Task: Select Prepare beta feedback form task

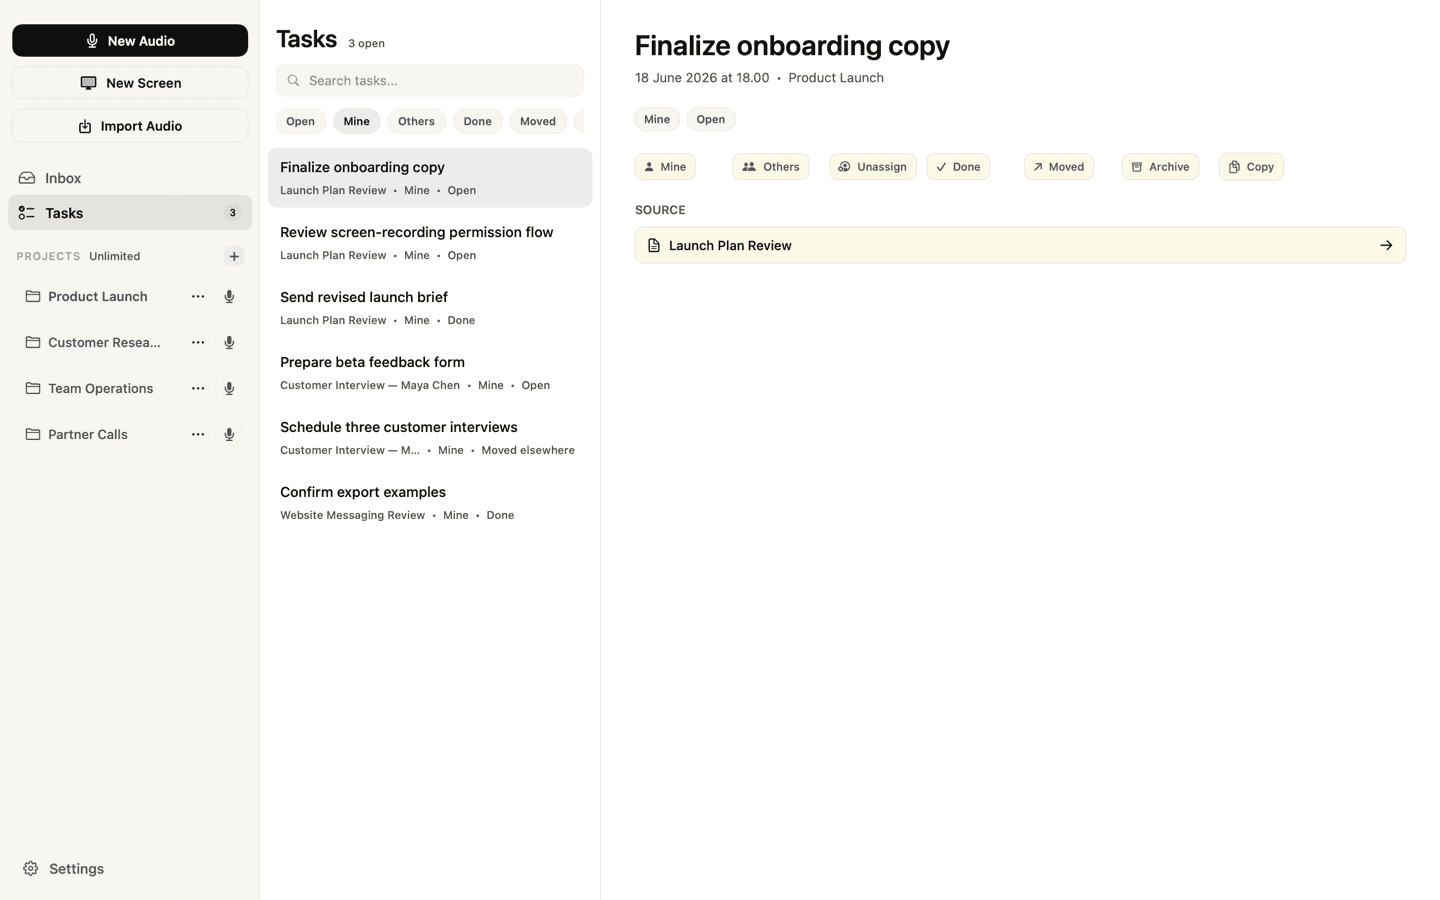Action: 430,373
